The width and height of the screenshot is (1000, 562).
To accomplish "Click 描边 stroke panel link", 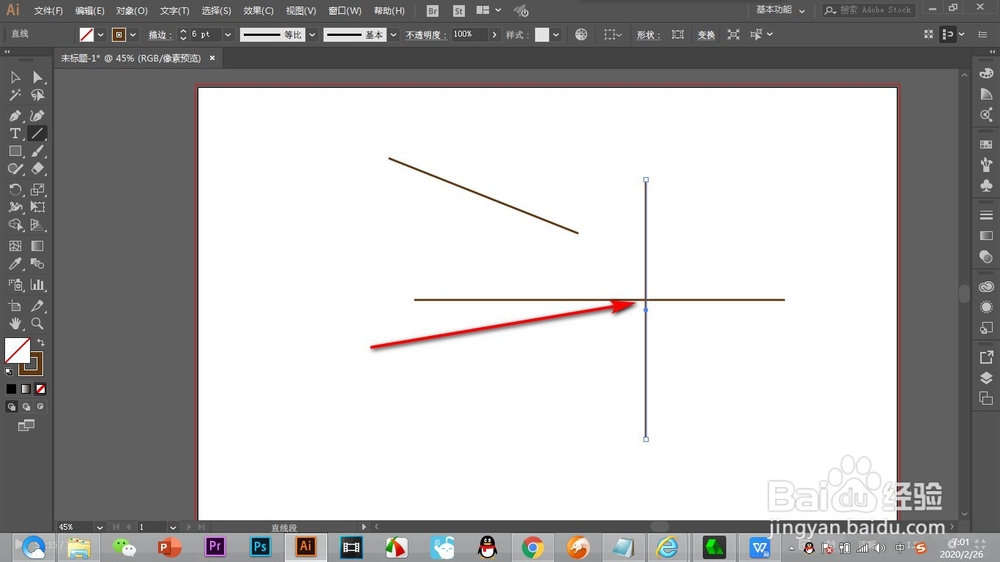I will 159,35.
